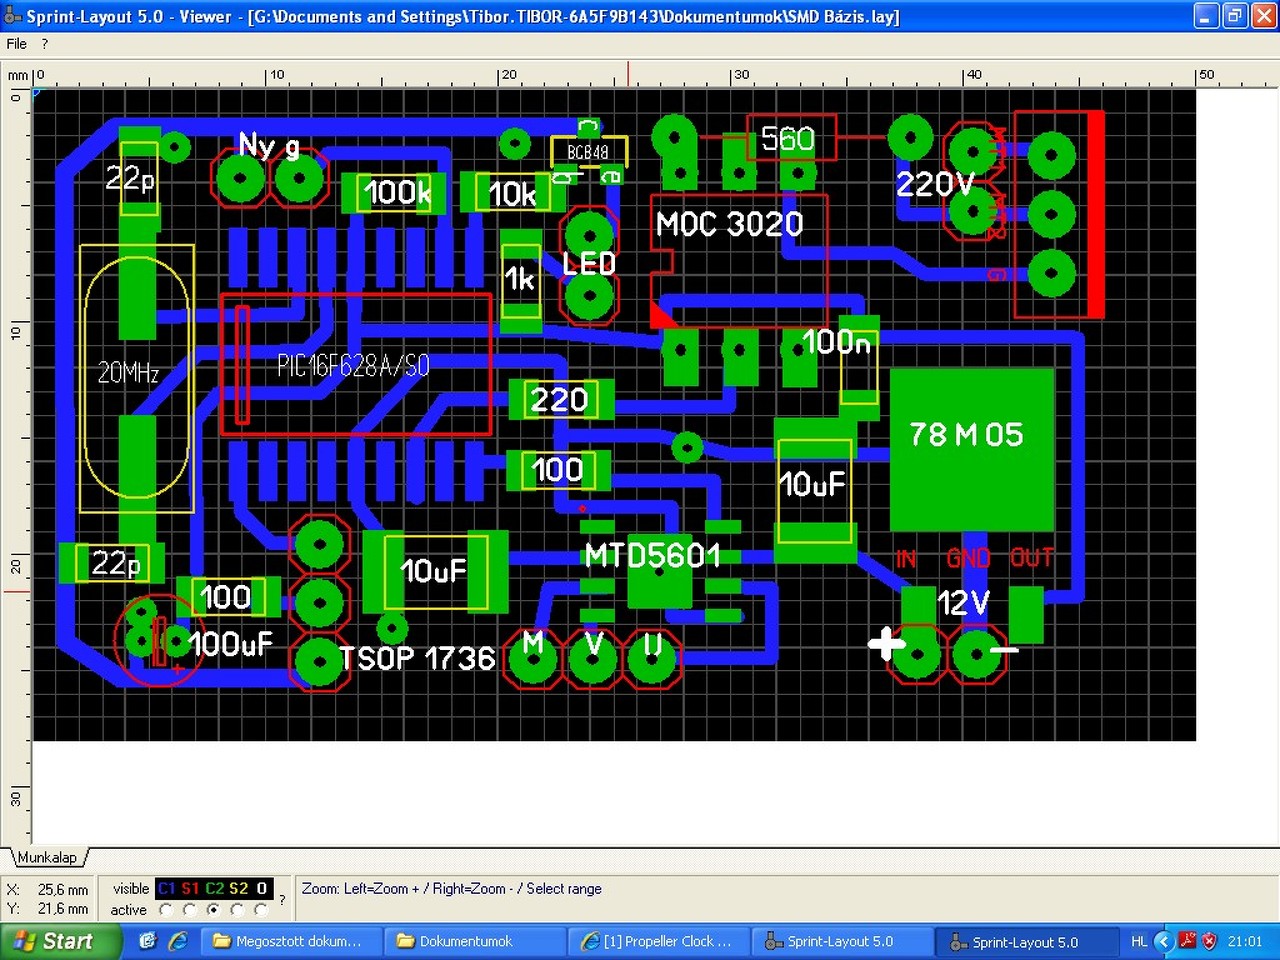Screen dimensions: 1280x960
Task: Open the red security shield tray icon
Action: [1209, 941]
